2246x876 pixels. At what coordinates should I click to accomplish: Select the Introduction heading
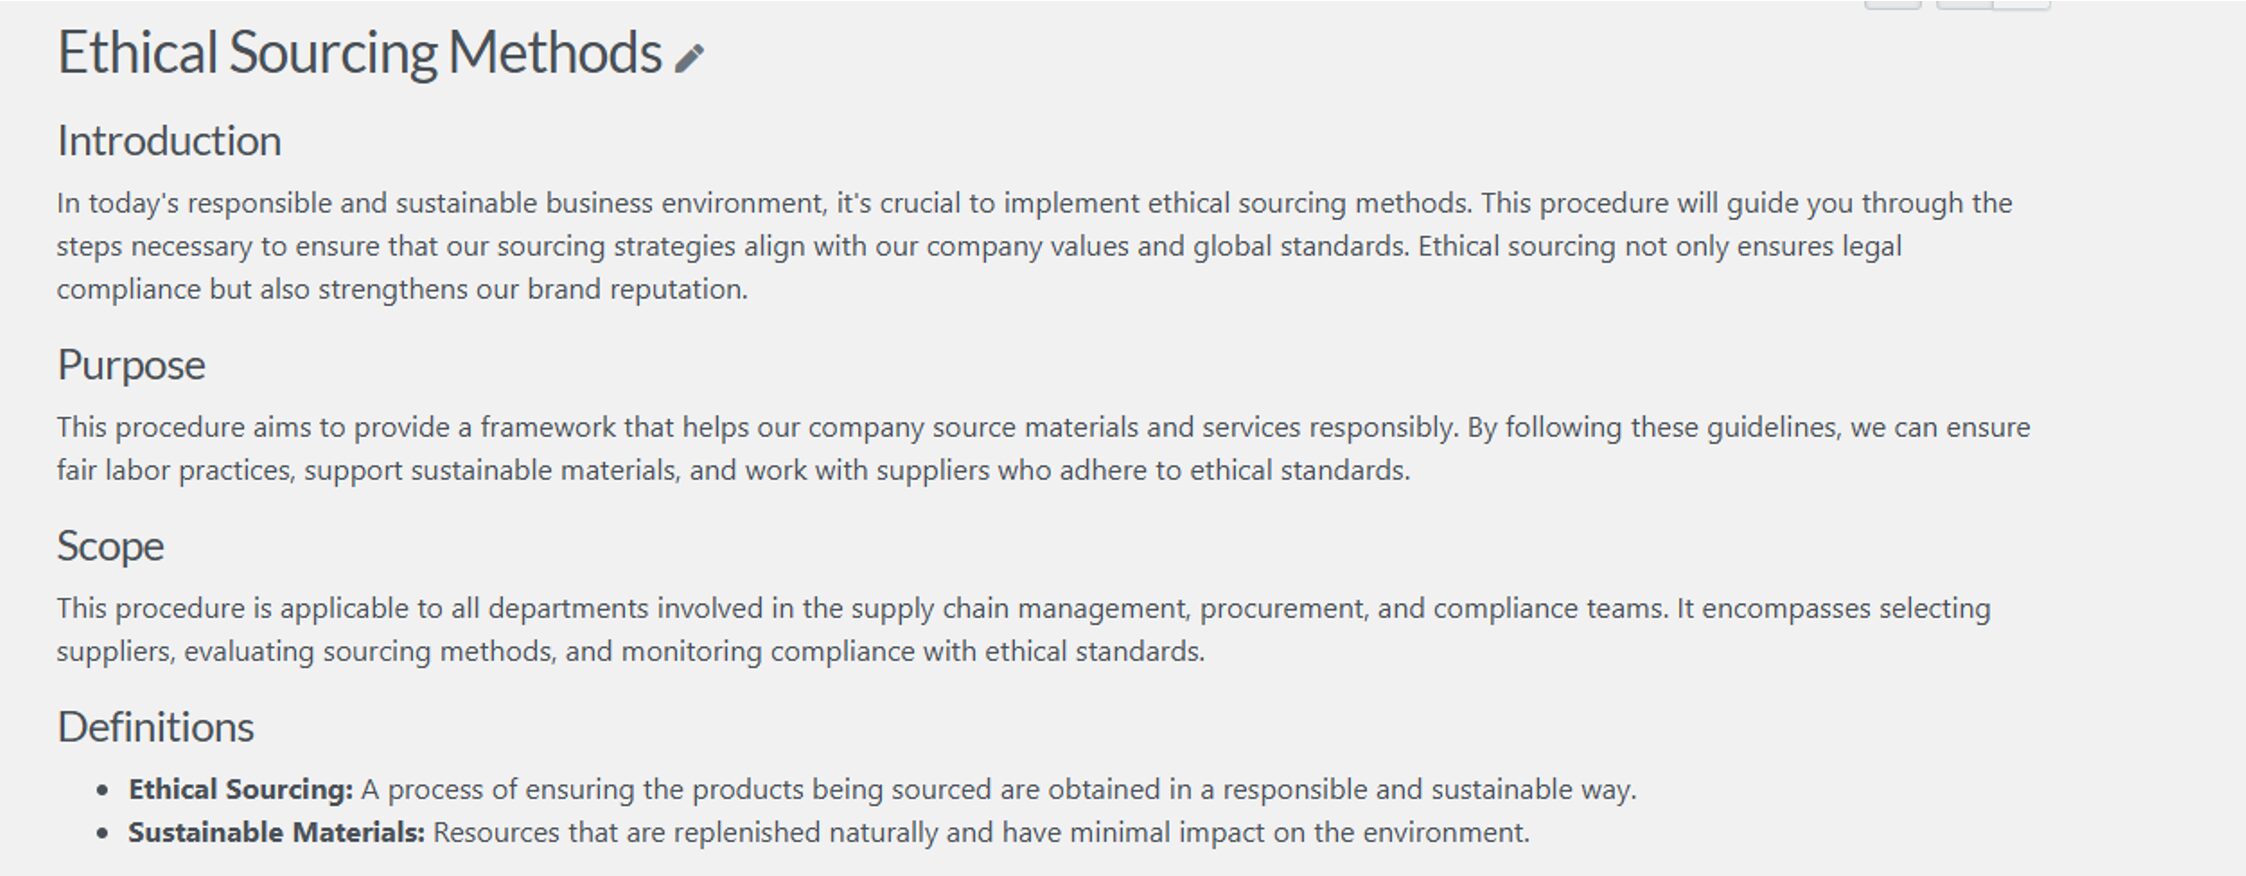169,141
